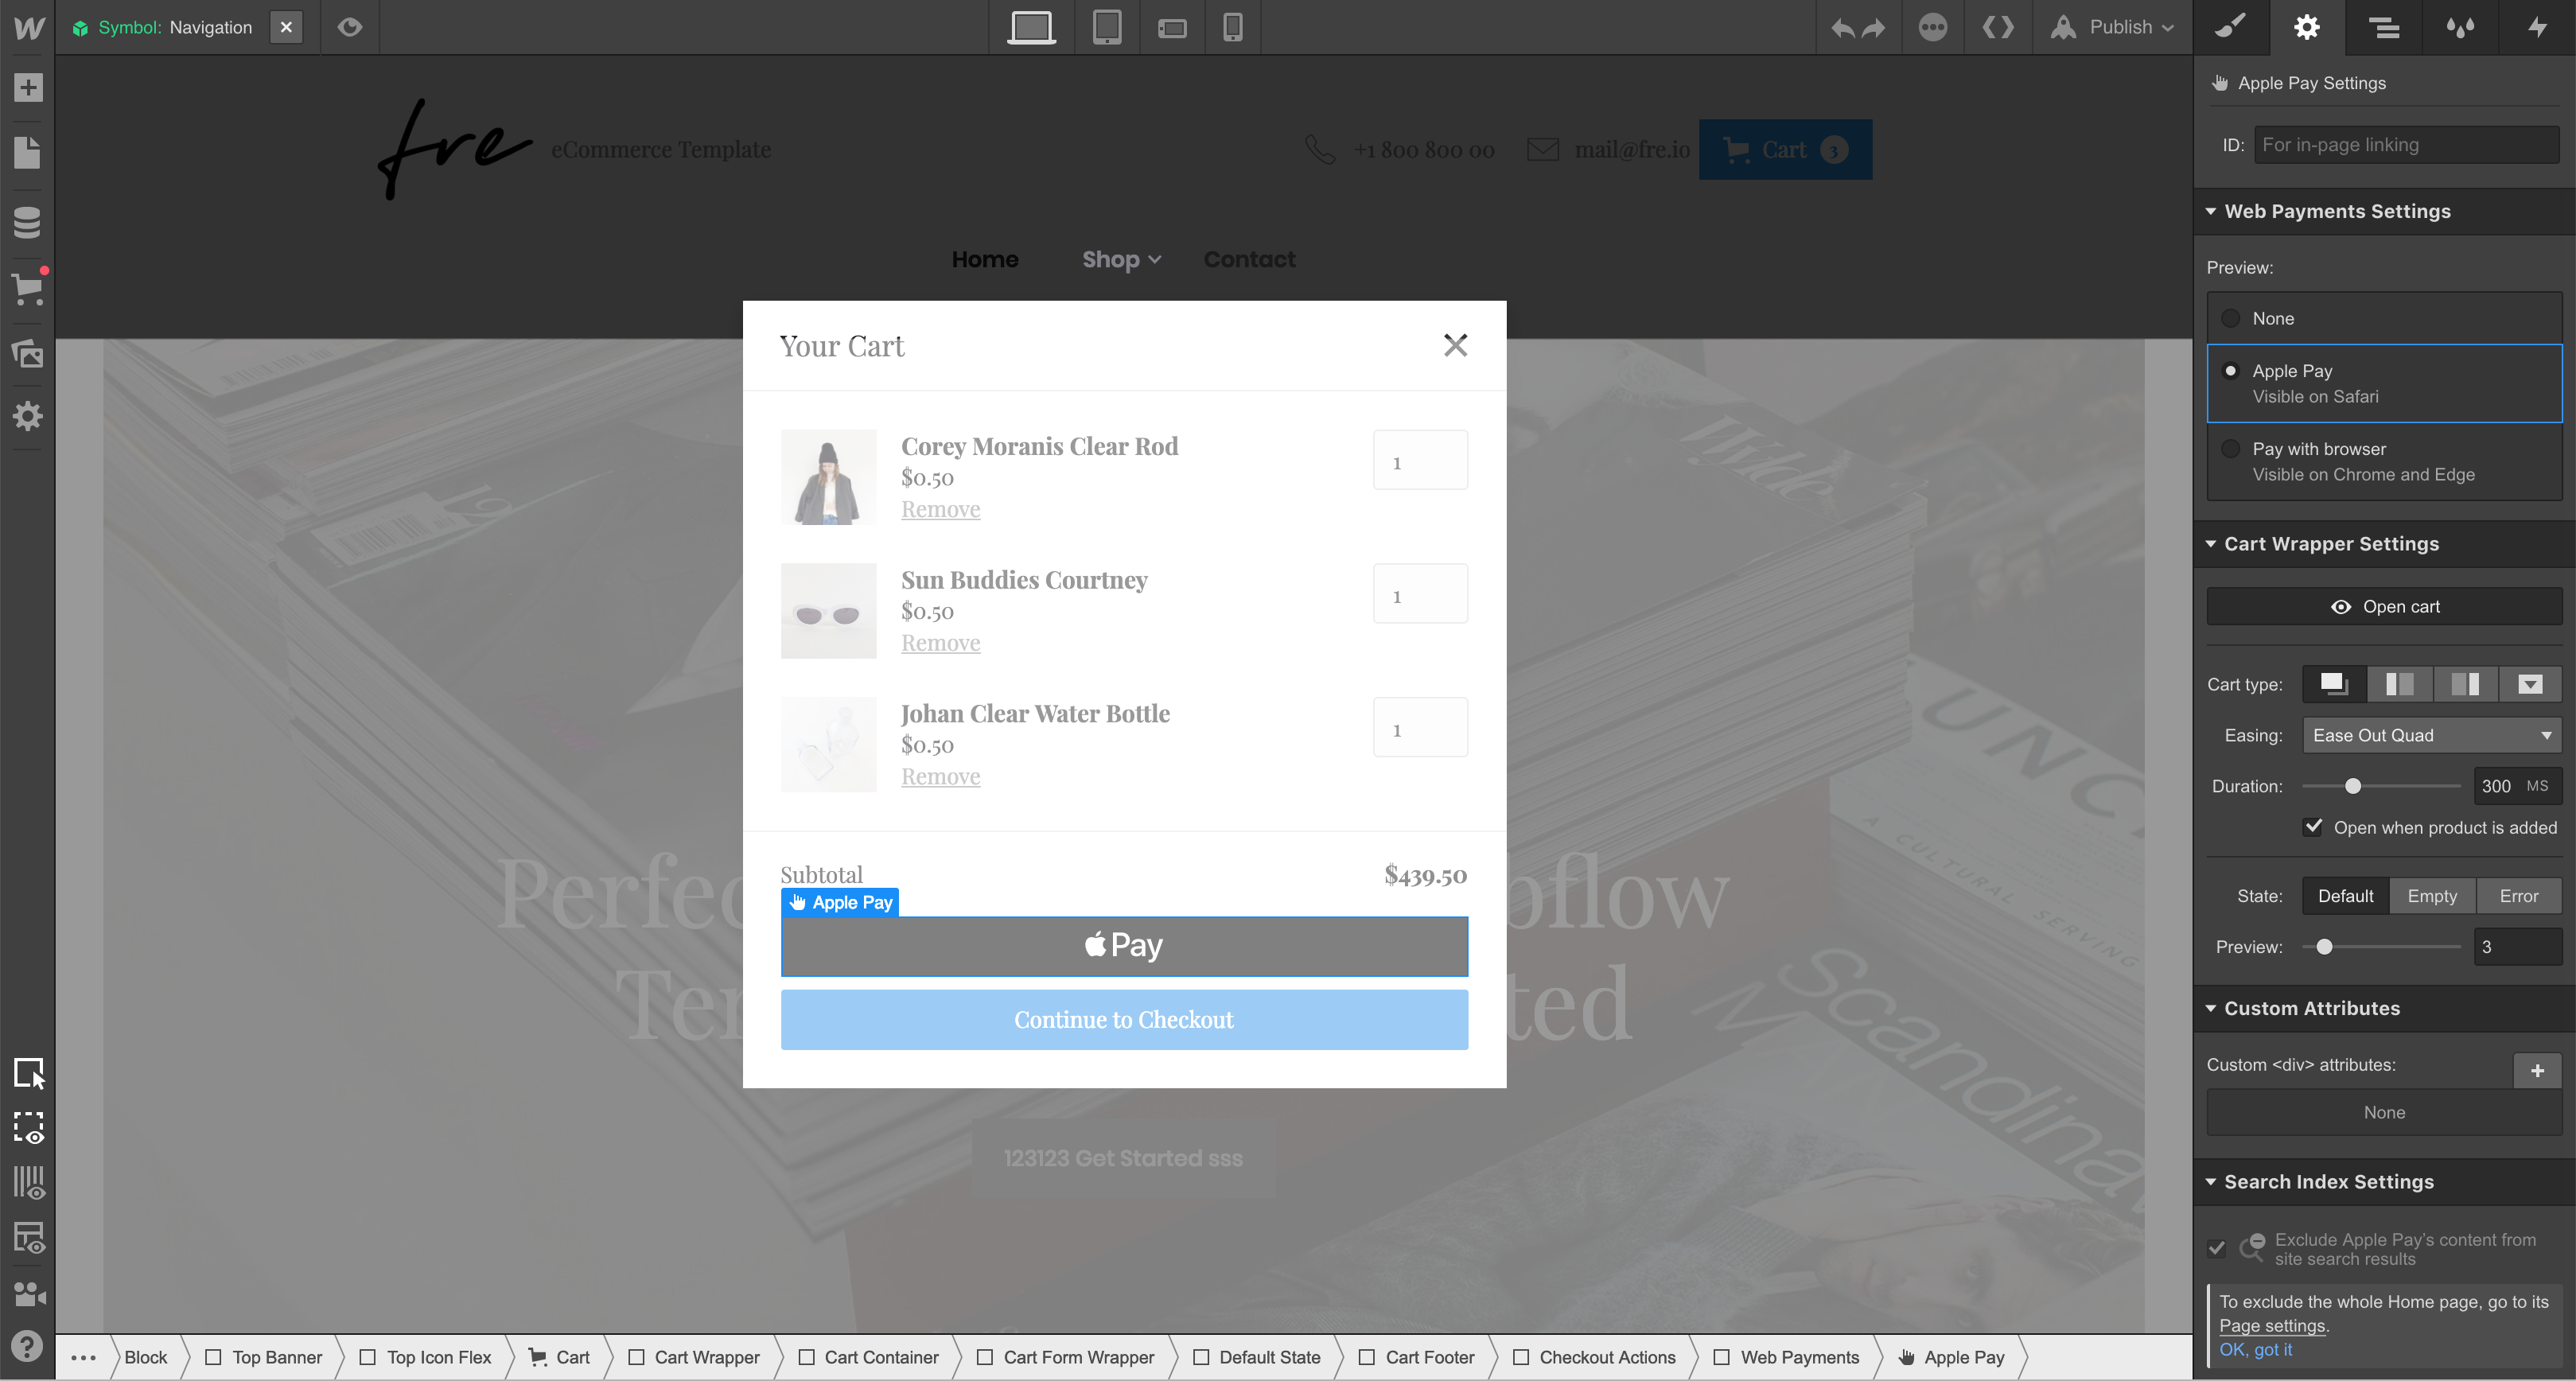
Task: Open the Publish dropdown
Action: [2112, 27]
